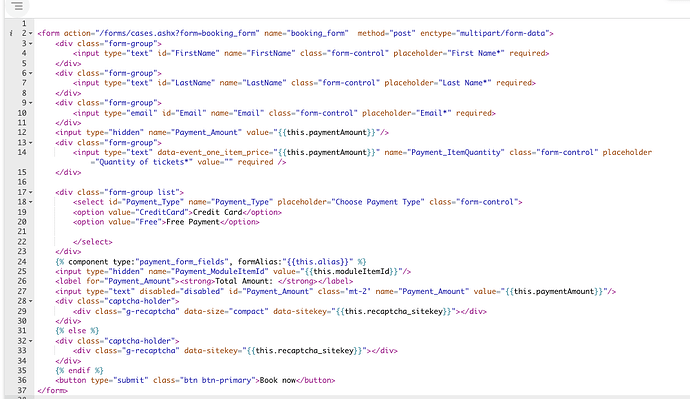690x399 pixels.
Task: Click the "{% else %}" template tag
Action: [77, 331]
